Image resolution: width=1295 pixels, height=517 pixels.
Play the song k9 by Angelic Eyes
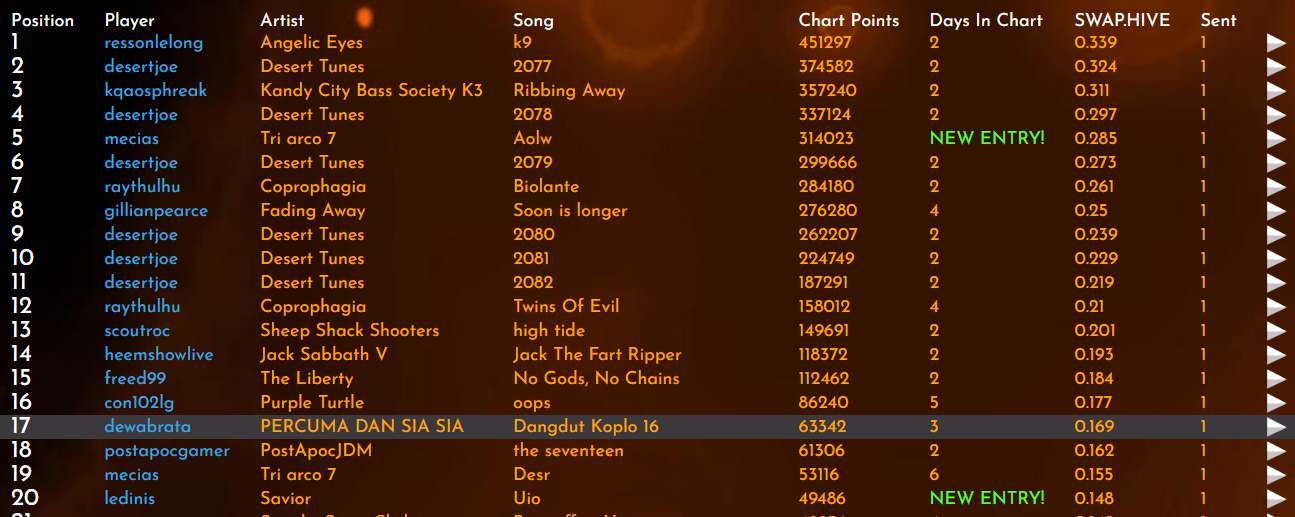1276,43
